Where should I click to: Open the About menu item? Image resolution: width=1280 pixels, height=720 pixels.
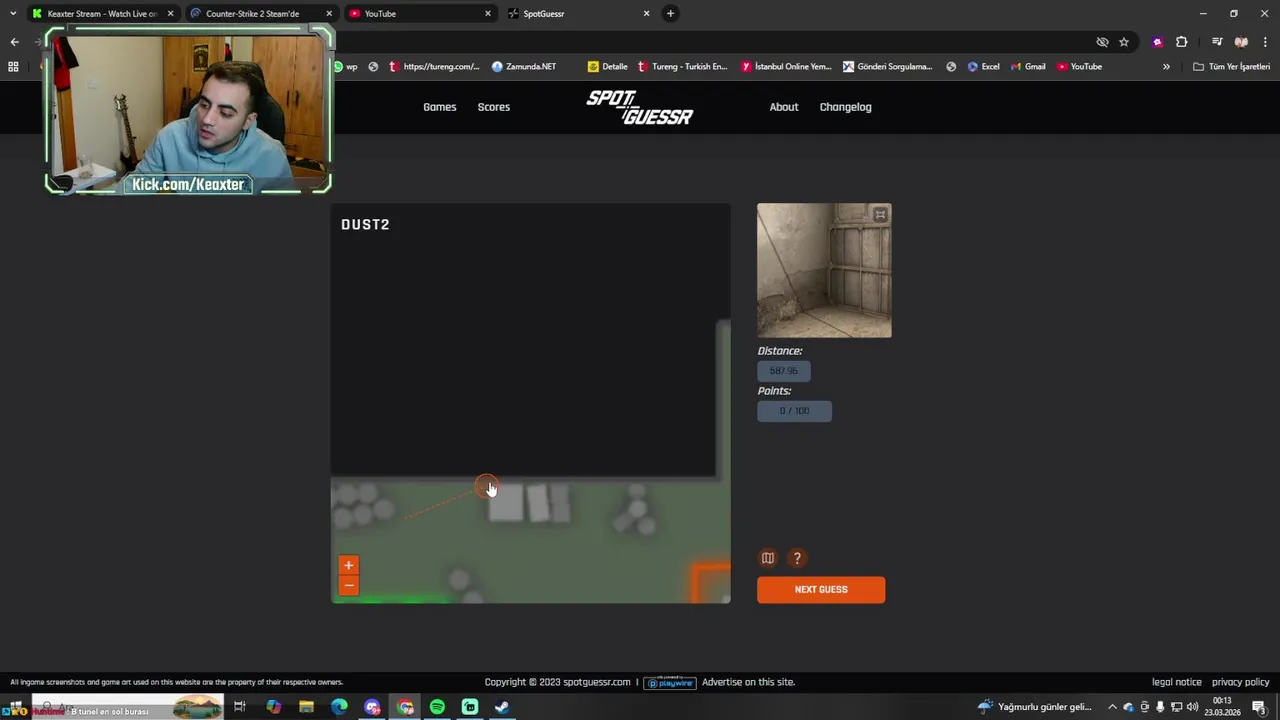784,107
